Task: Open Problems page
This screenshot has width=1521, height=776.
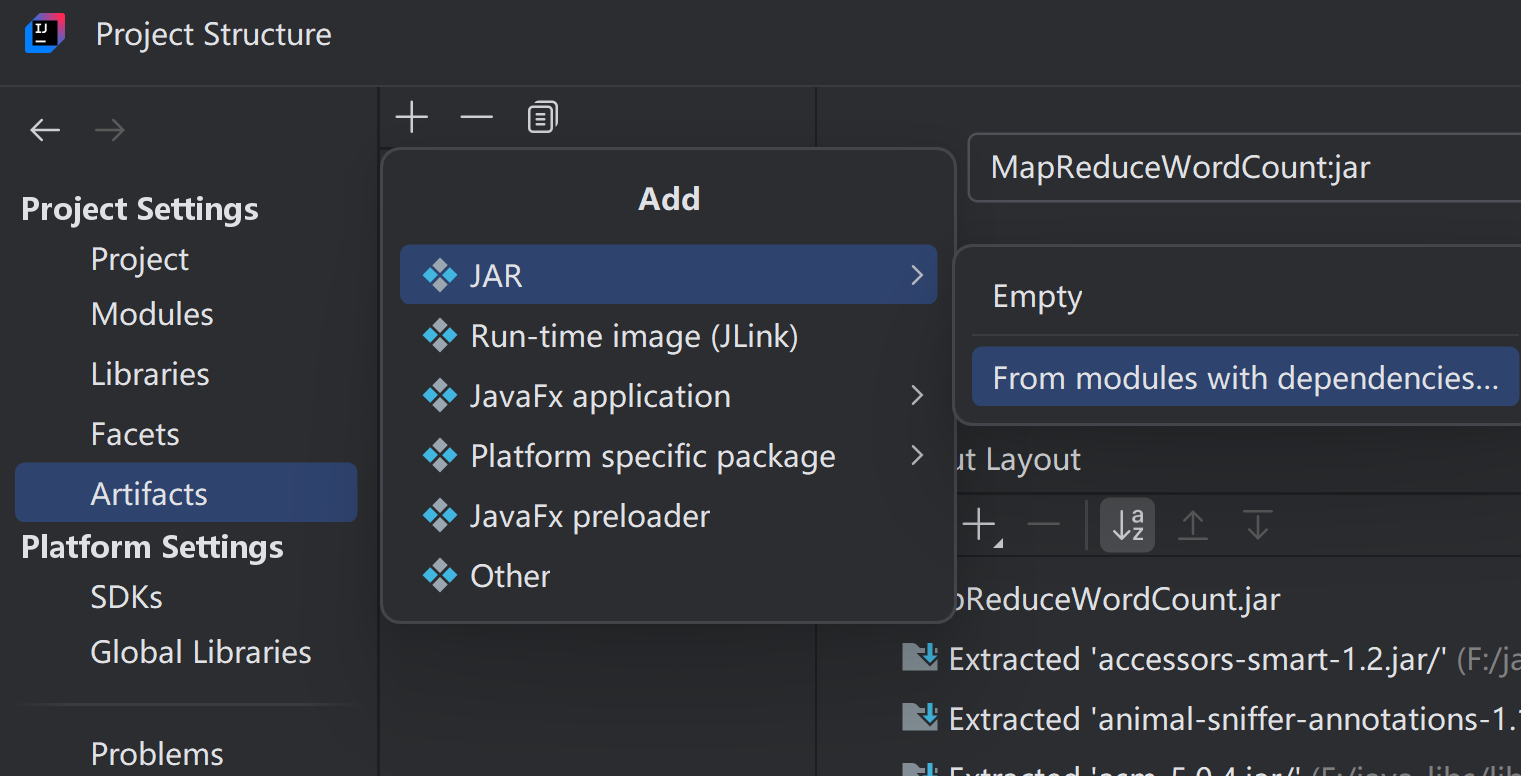Action: (x=157, y=753)
